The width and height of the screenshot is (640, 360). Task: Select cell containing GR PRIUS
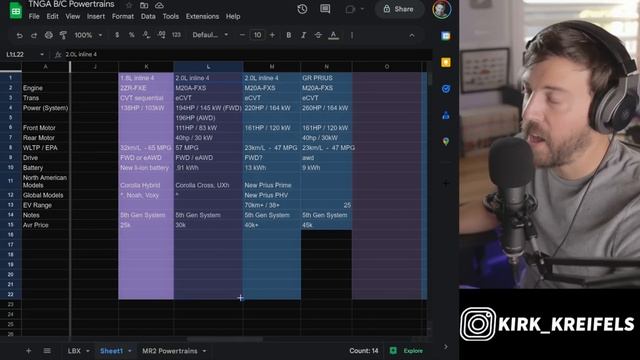pyautogui.click(x=326, y=78)
